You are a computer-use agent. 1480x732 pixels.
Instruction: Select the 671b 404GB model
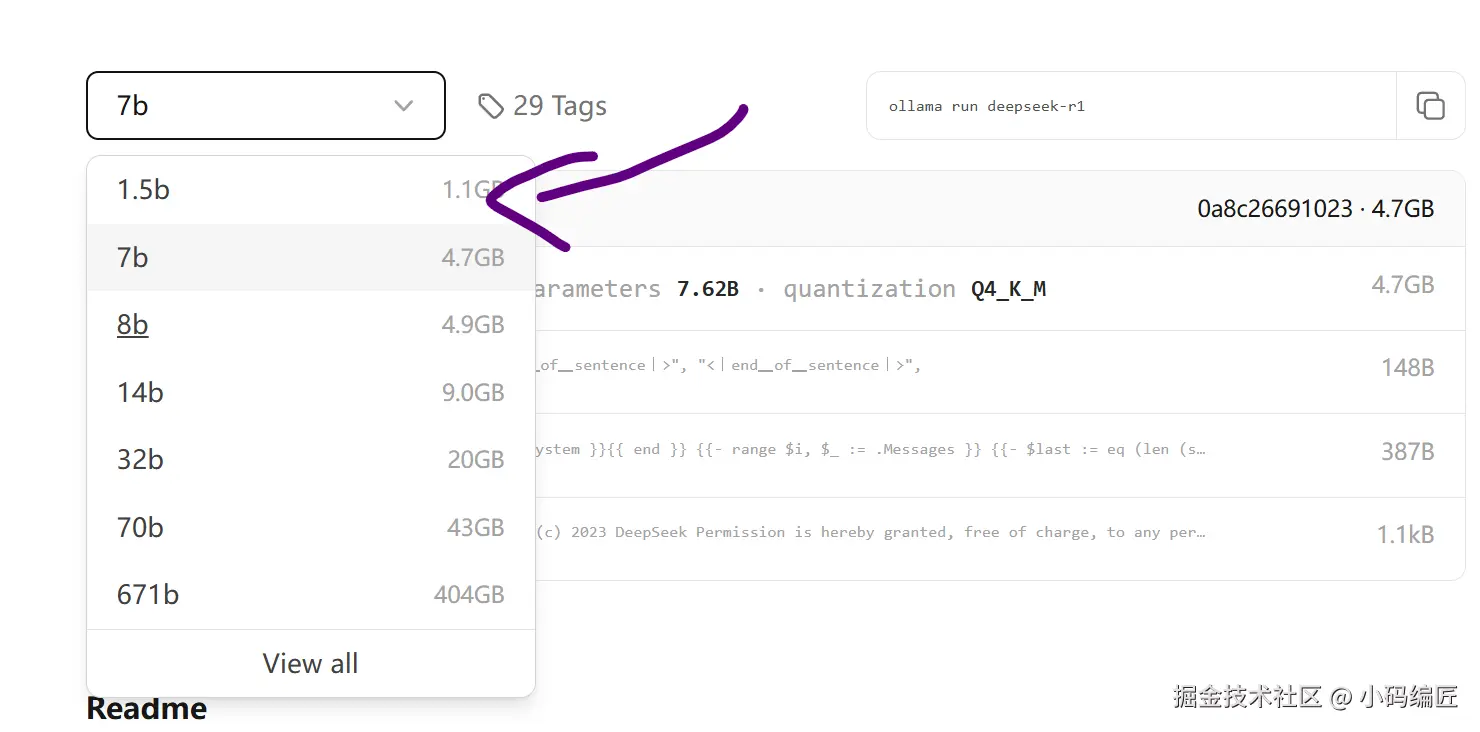click(310, 595)
